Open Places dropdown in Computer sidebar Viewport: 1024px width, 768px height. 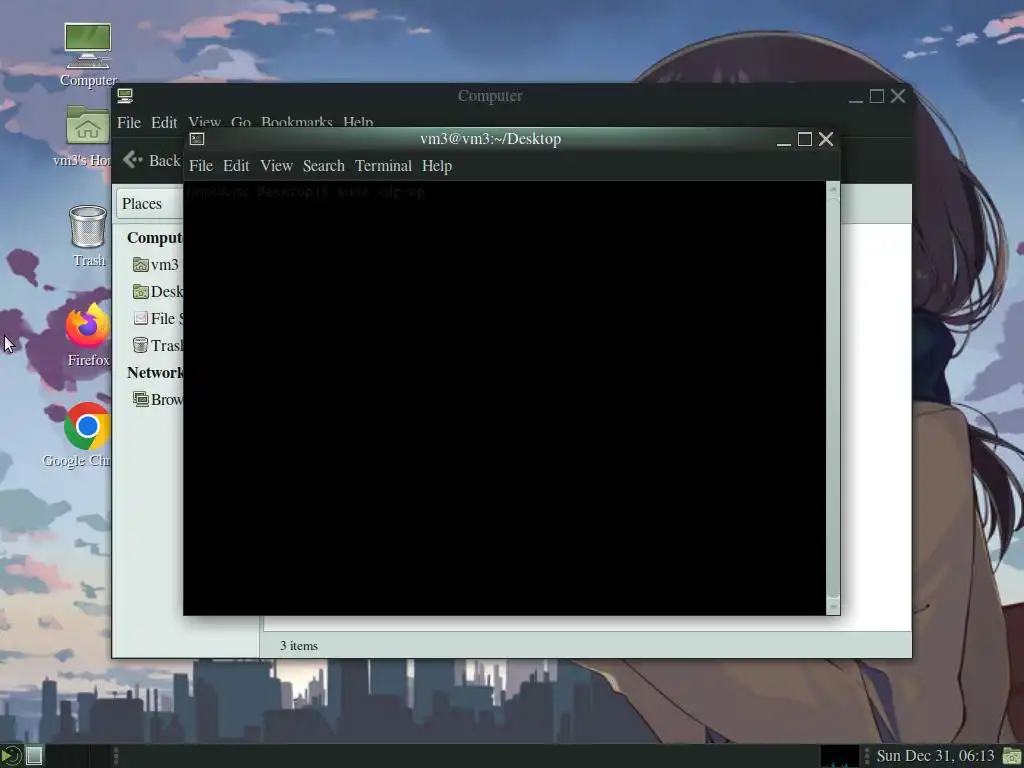(x=150, y=204)
